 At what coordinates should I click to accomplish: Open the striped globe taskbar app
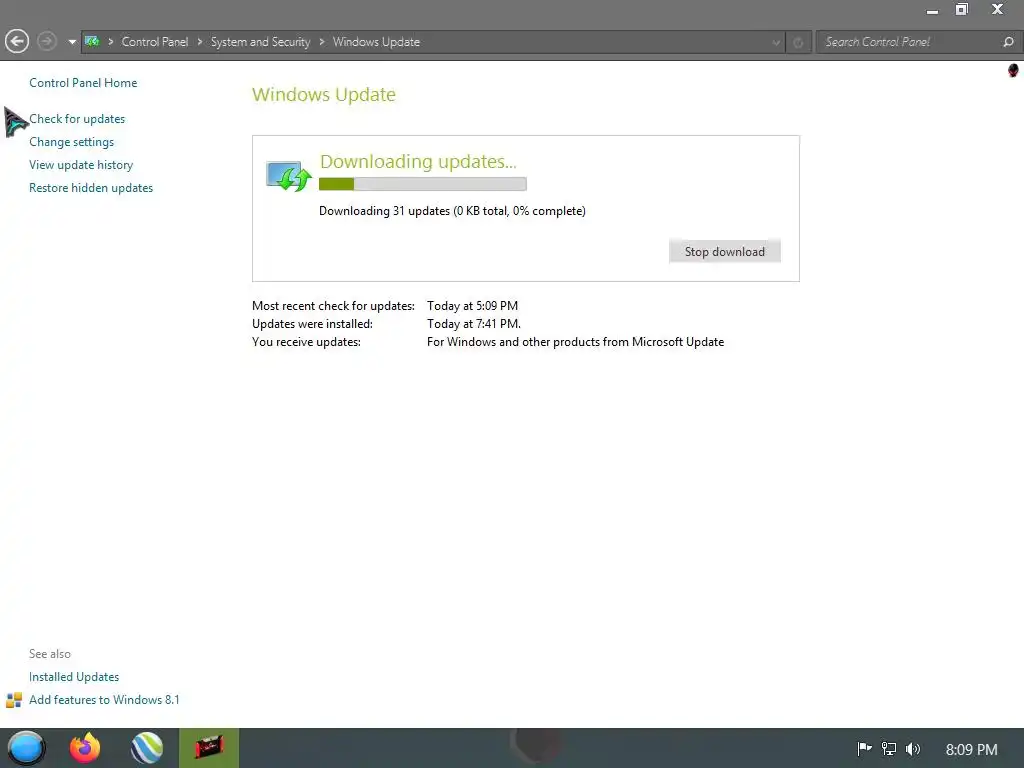click(x=146, y=748)
